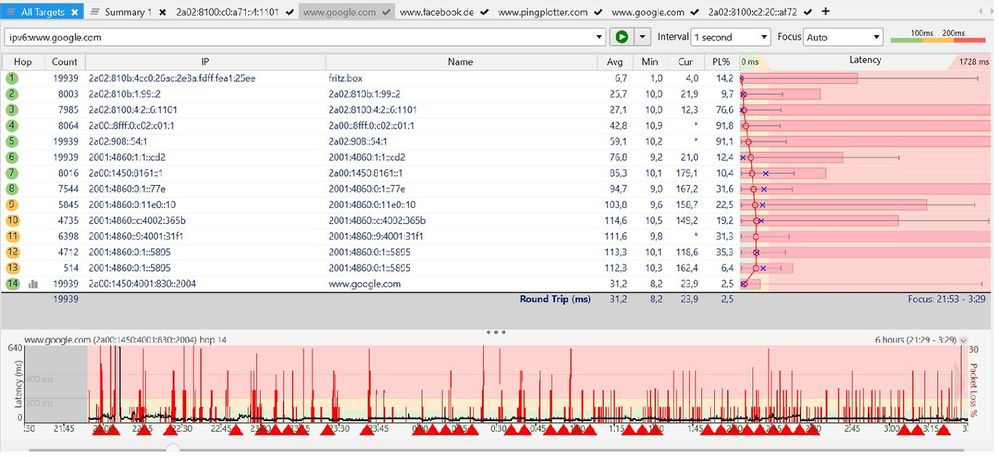Open the Focus Auto dropdown
This screenshot has height=457, width=999.
[843, 37]
